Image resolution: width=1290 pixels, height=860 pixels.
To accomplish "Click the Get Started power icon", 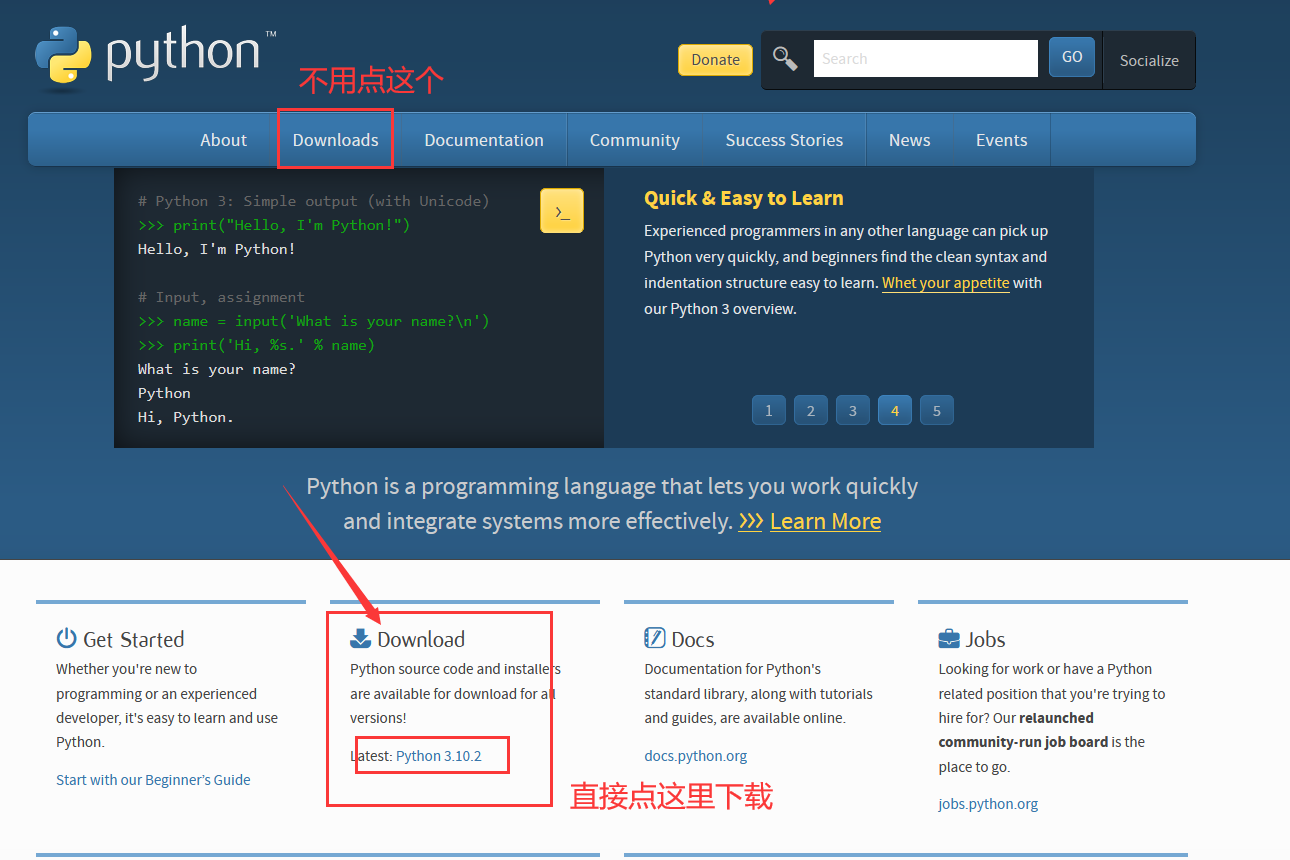I will tap(66, 638).
